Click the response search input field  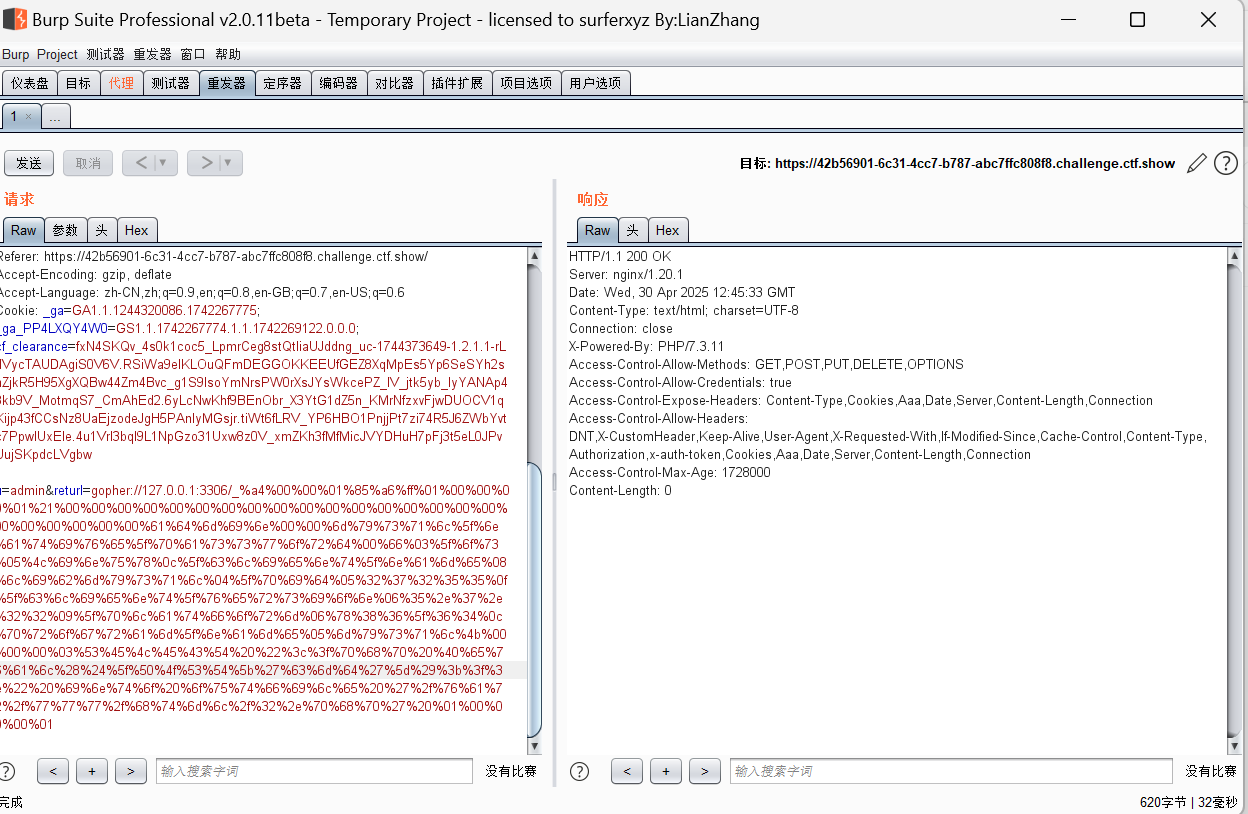pyautogui.click(x=951, y=771)
